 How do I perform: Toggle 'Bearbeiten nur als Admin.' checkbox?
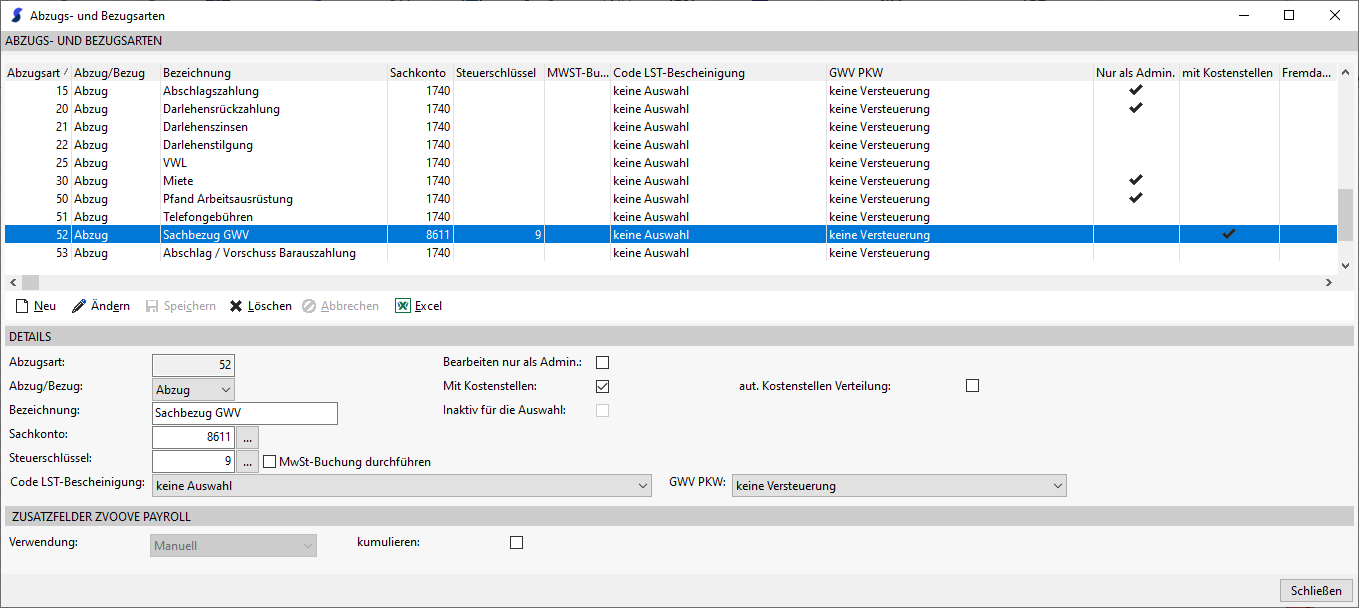(602, 362)
